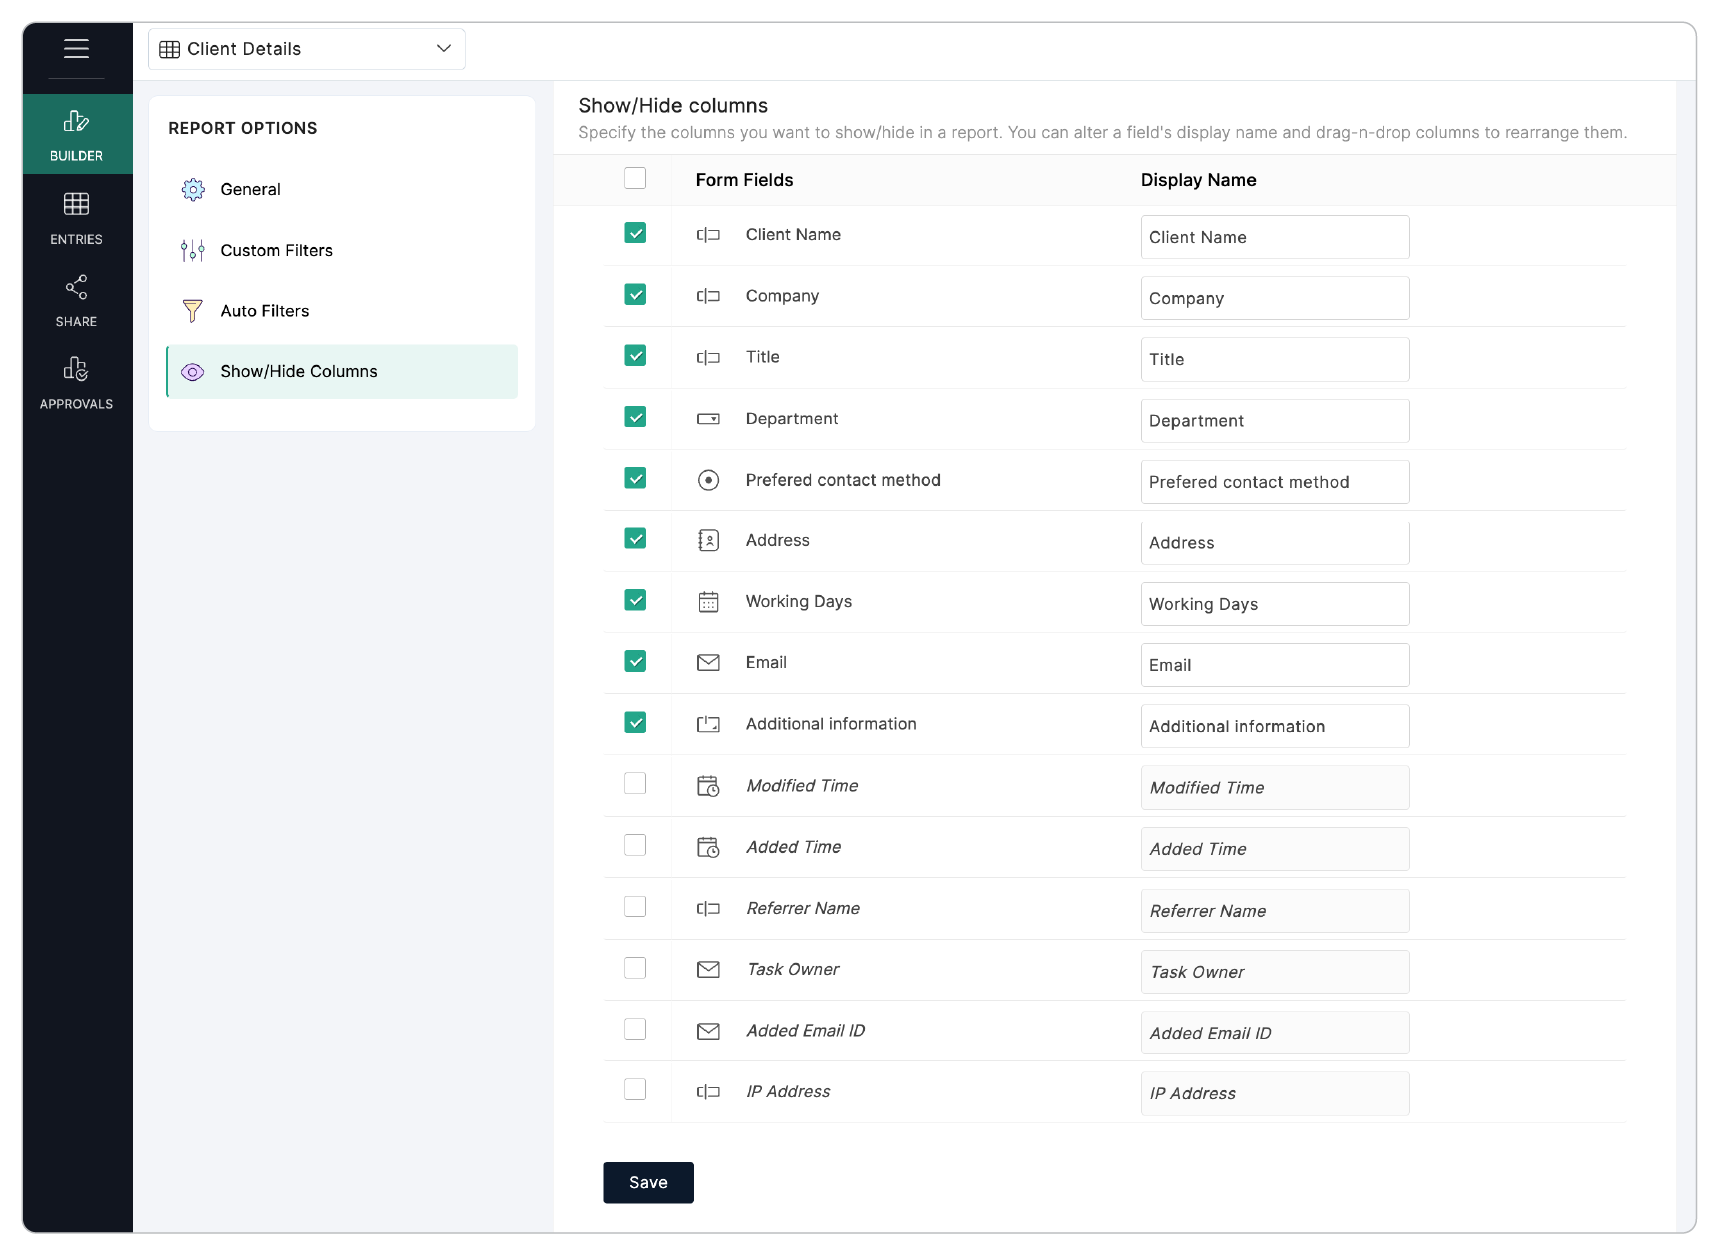Uncheck the Working Days column checkbox
The image size is (1719, 1256).
635,600
